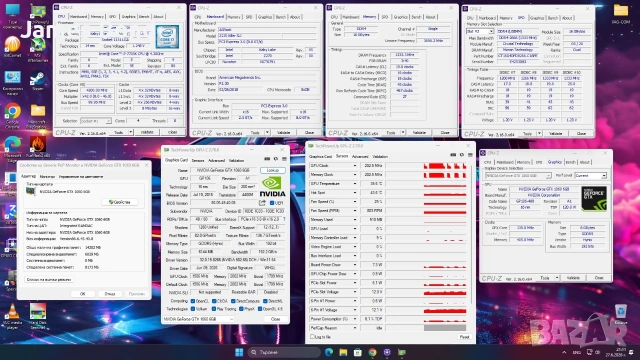Viewport: 640px width, 360px height.
Task: Click the GeForce GTX logo in CPU-Z Graphics window
Action: click(594, 198)
